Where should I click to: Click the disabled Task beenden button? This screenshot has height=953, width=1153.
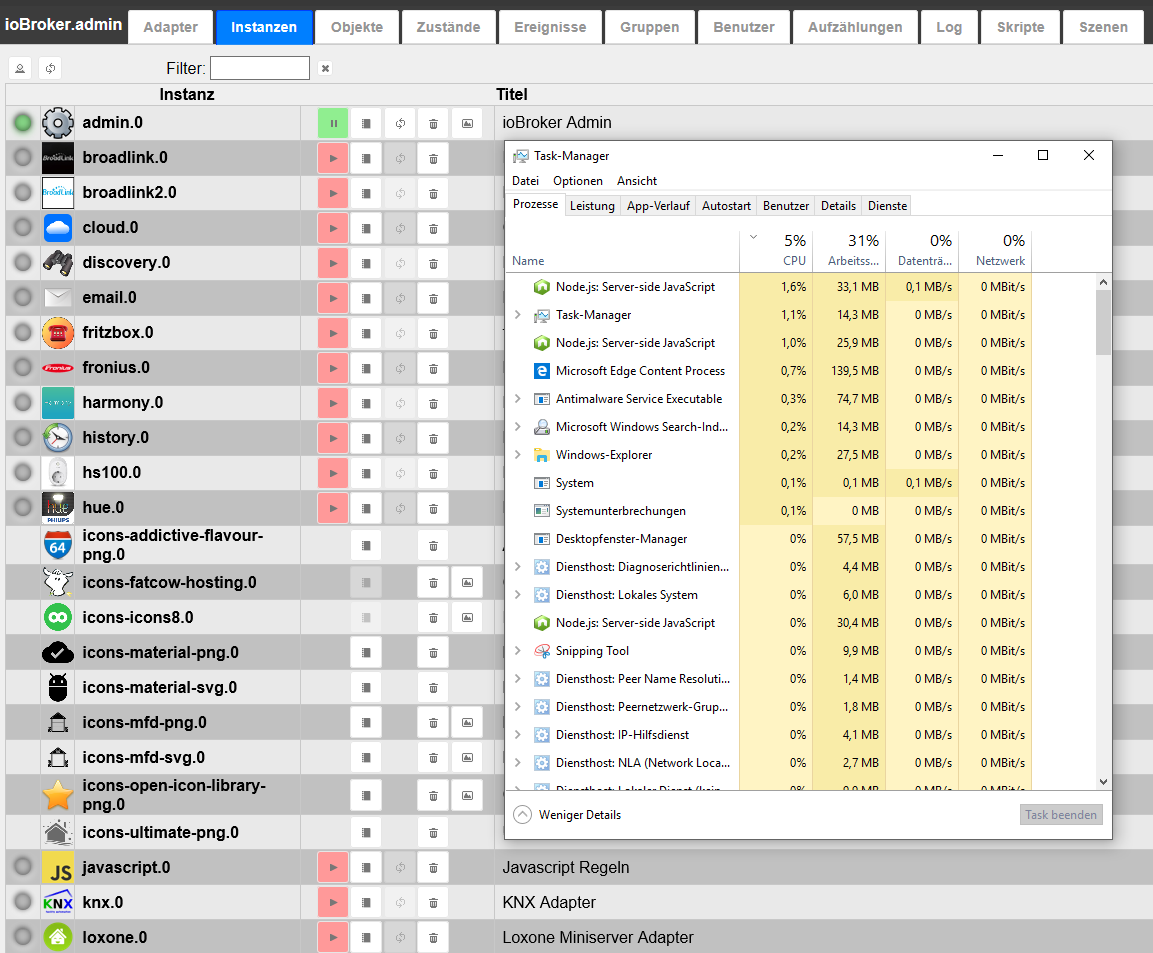coord(1061,815)
